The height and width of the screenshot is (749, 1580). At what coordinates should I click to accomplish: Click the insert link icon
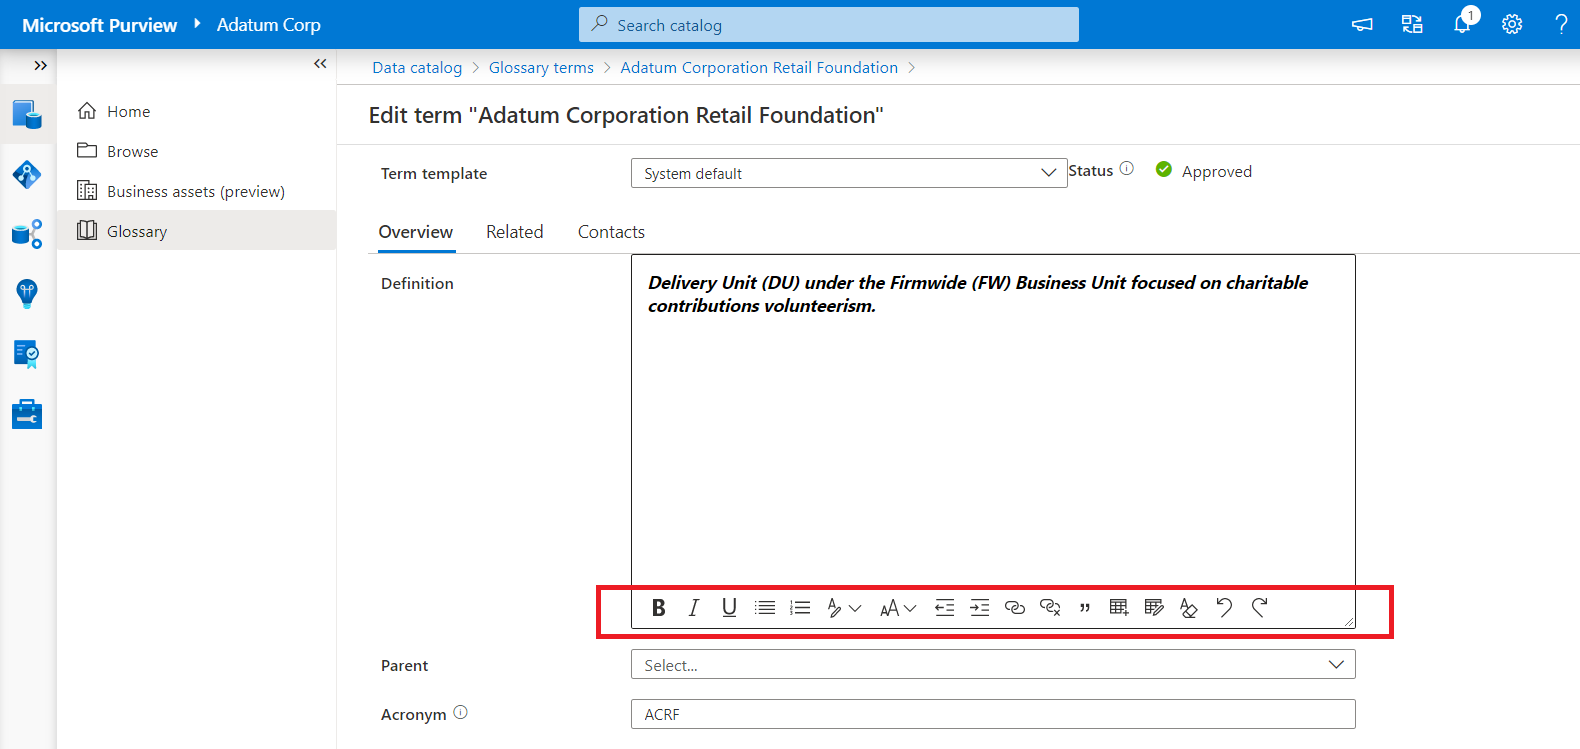[x=1015, y=608]
